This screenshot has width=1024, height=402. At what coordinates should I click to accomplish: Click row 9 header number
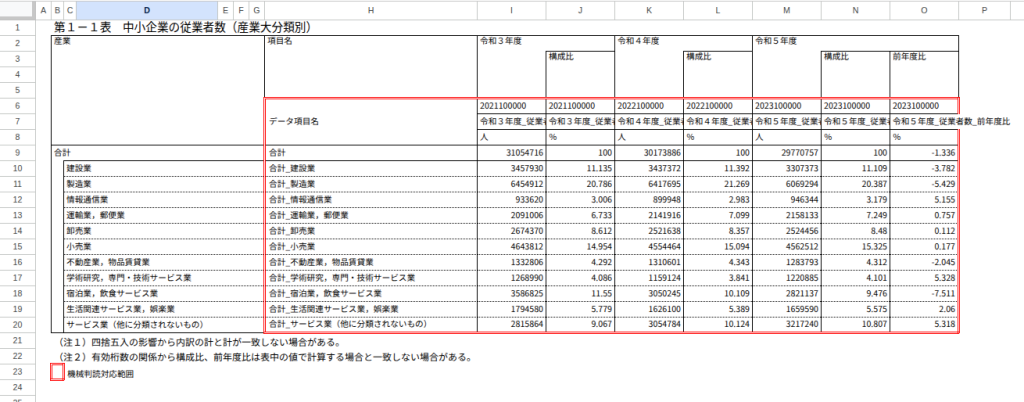(x=17, y=153)
